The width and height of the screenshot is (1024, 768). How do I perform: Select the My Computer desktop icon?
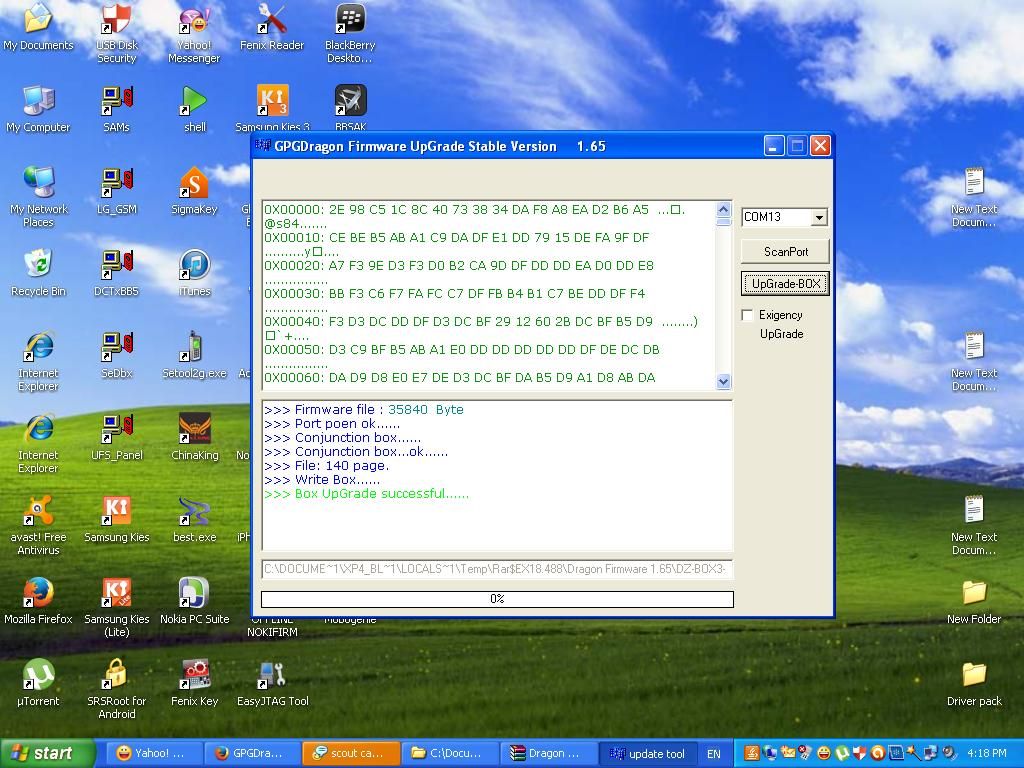[38, 108]
